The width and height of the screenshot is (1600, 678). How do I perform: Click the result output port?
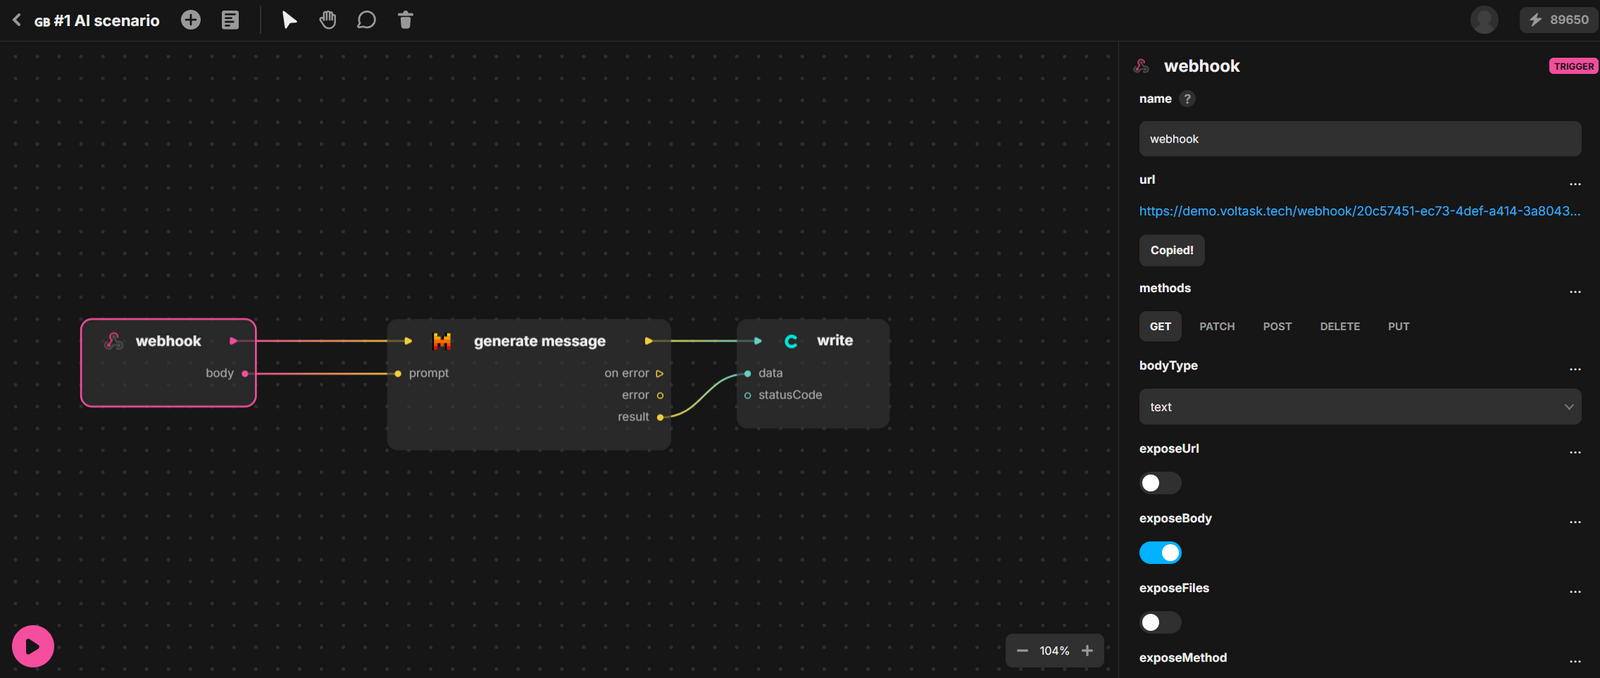(x=660, y=417)
